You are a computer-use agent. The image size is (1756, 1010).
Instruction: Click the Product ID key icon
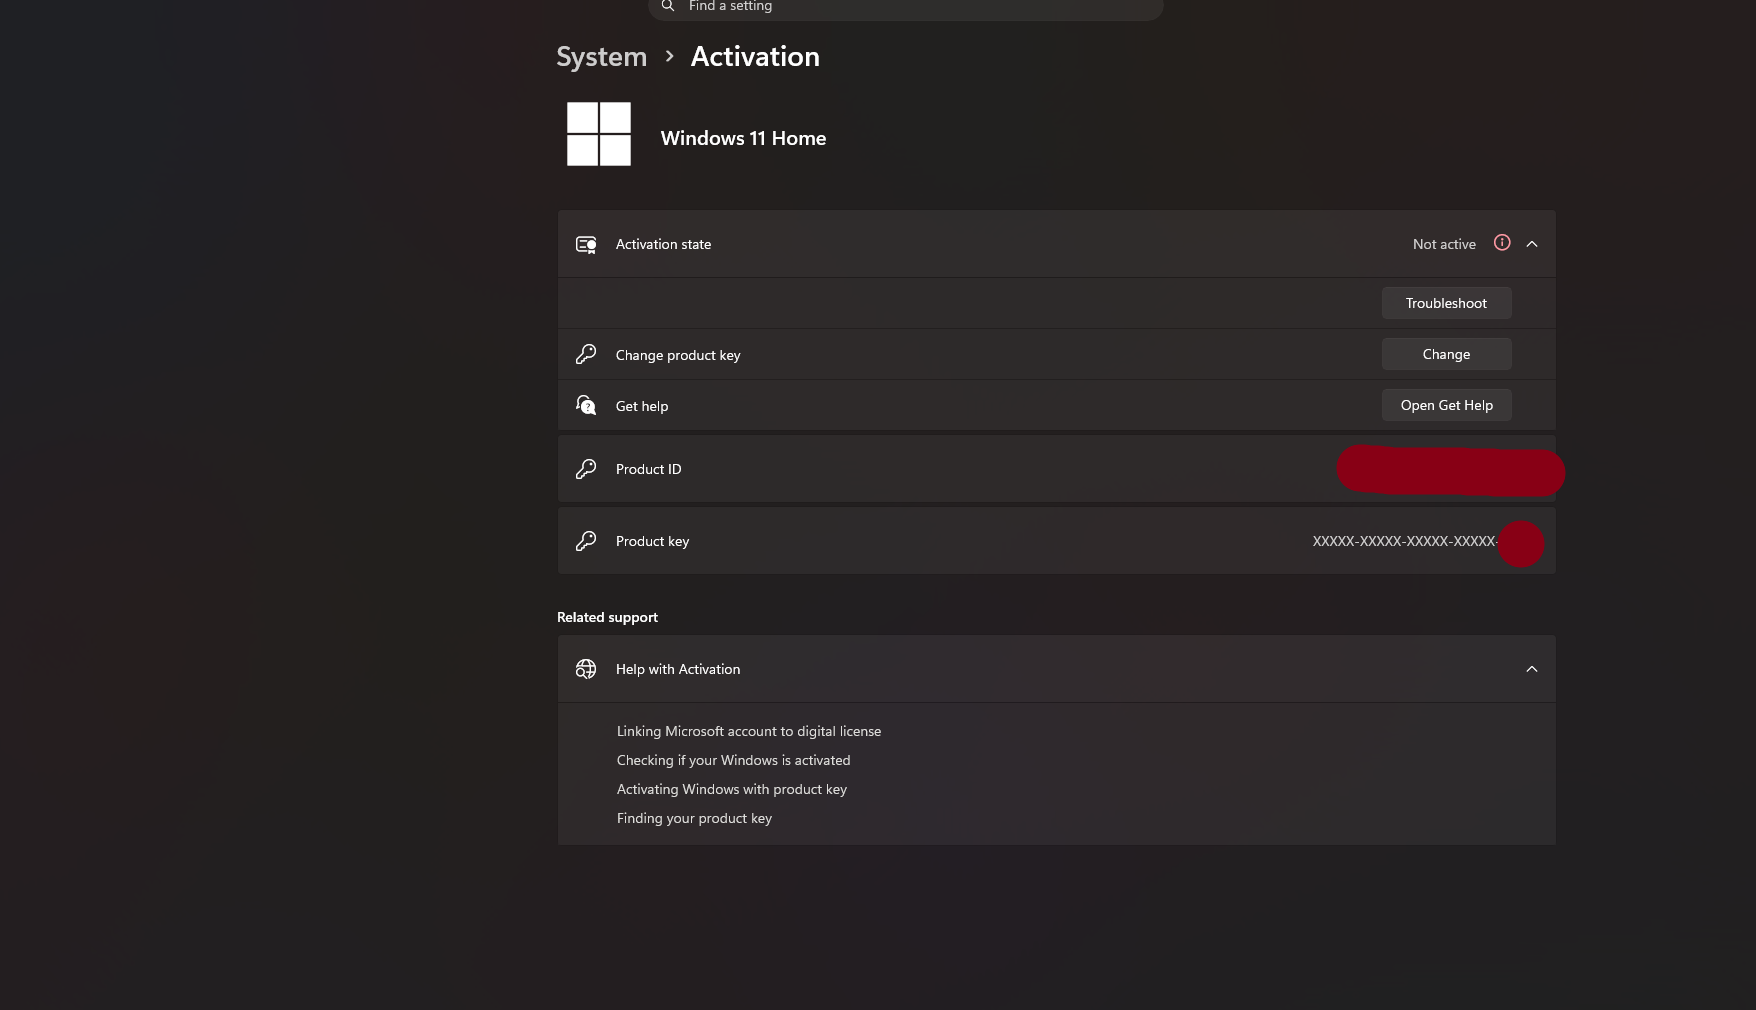[586, 468]
